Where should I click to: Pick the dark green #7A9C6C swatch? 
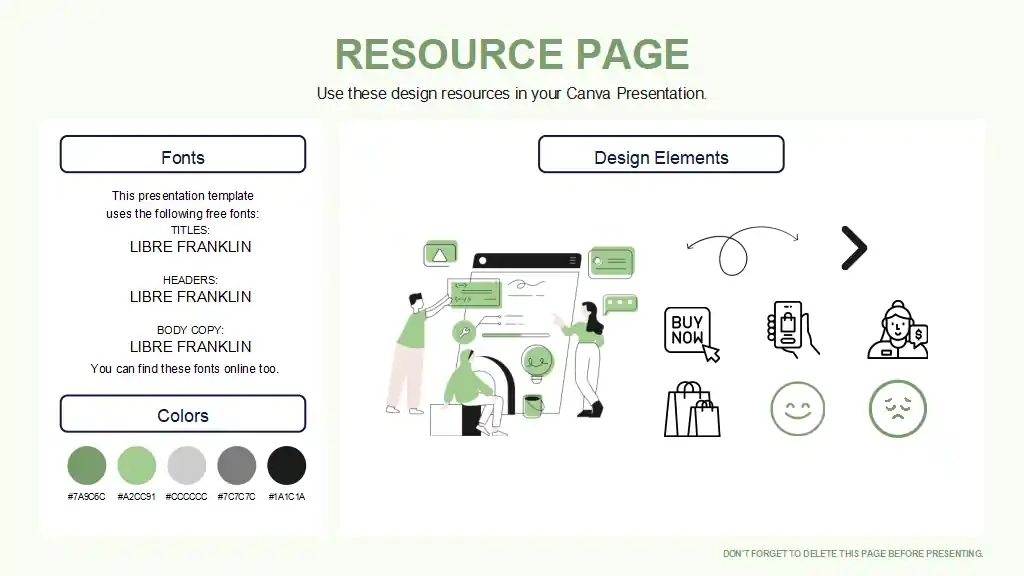pyautogui.click(x=87, y=466)
